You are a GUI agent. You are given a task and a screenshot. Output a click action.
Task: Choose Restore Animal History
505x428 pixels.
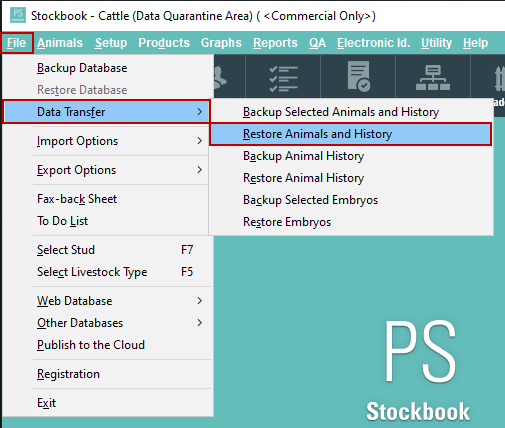351,178
